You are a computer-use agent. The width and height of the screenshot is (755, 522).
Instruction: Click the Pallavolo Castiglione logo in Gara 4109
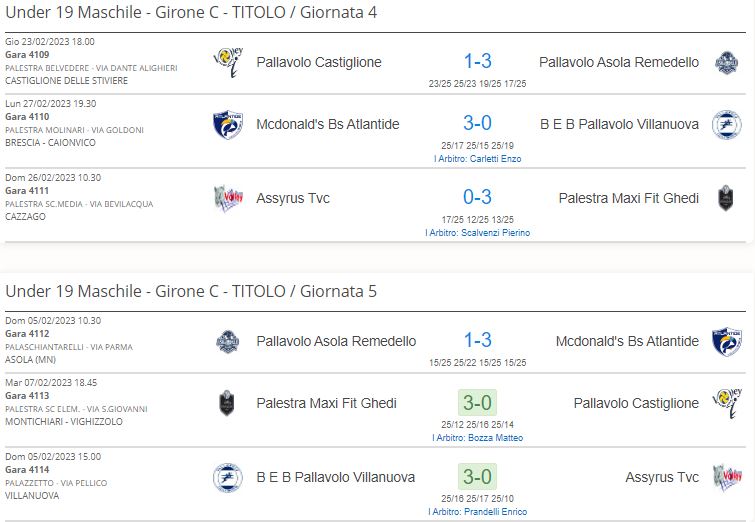(228, 63)
